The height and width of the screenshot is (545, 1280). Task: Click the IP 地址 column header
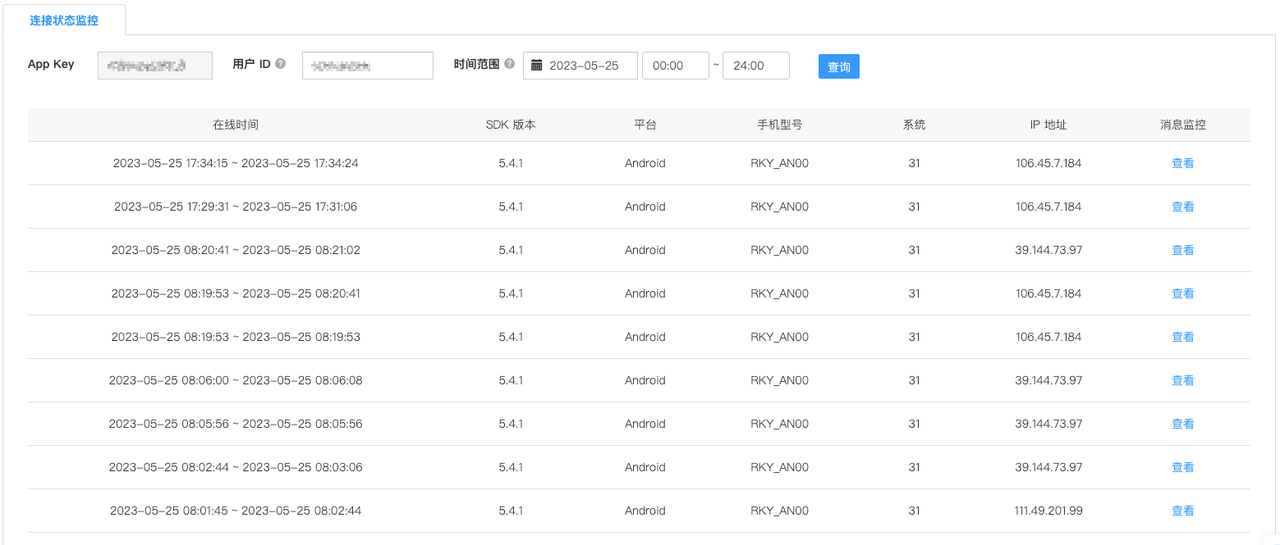pos(1048,125)
